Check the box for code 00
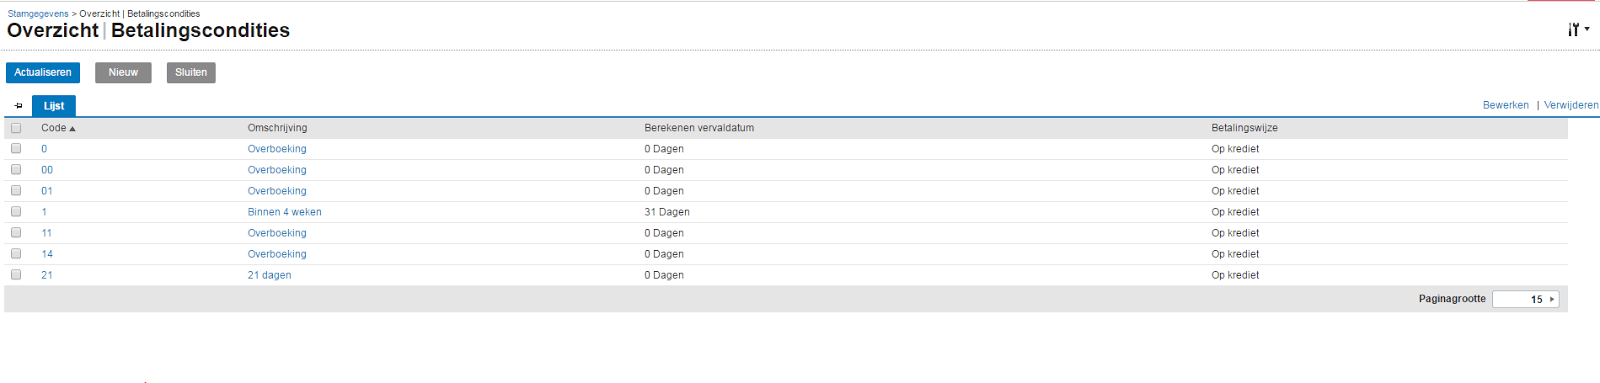 click(x=16, y=169)
